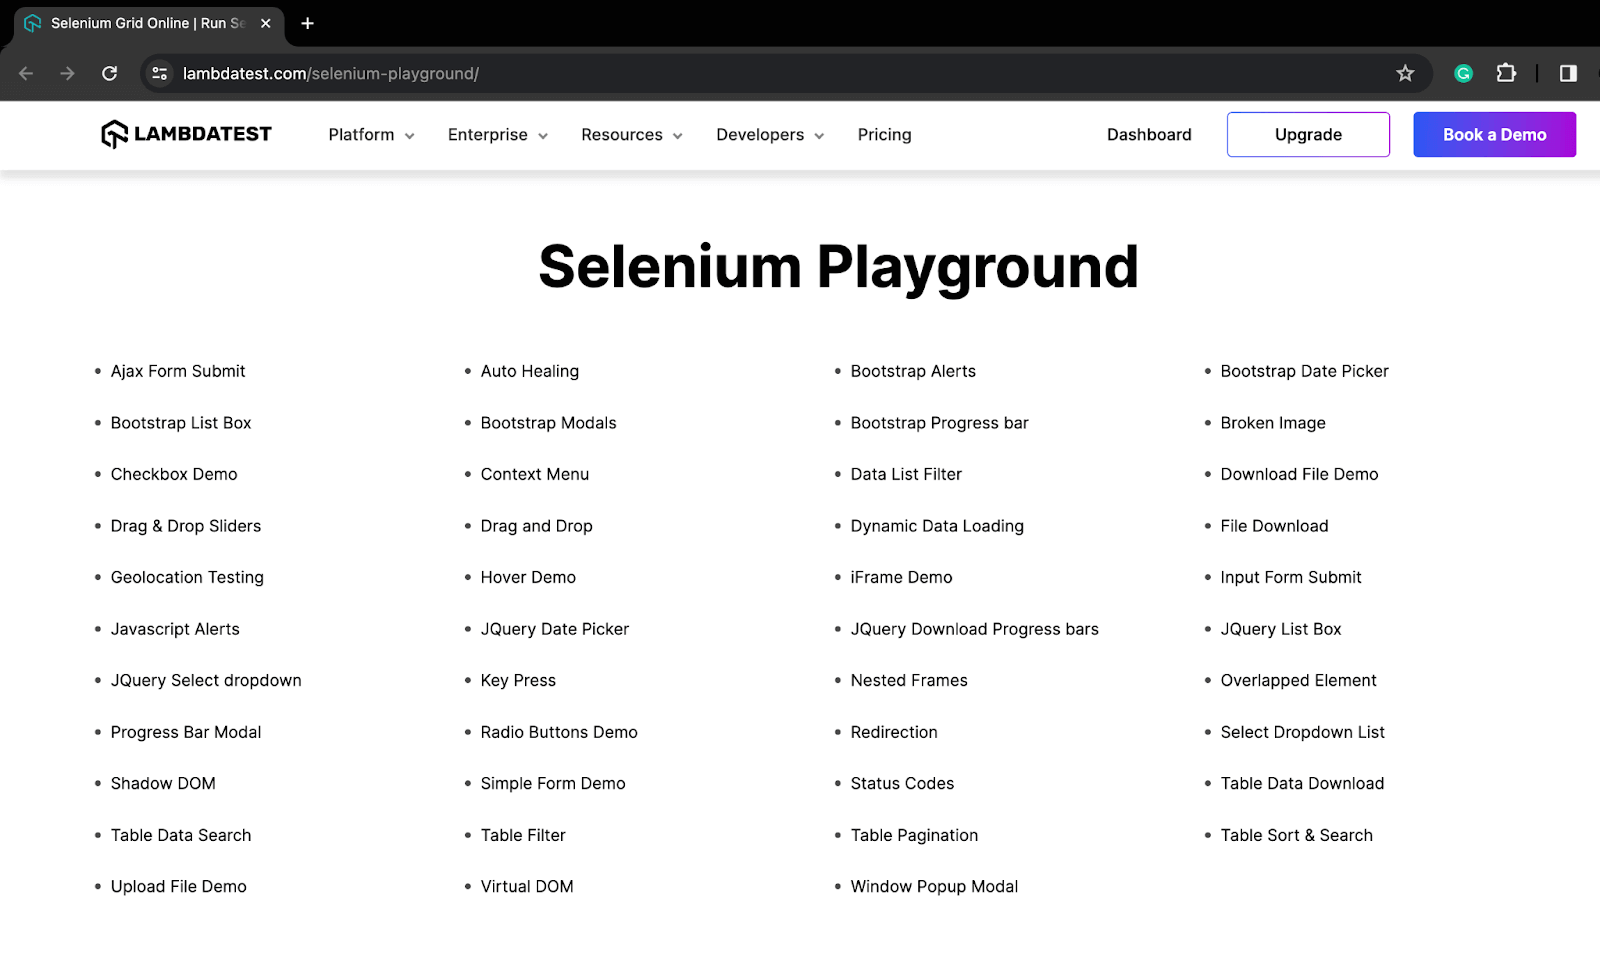Click the Upgrade button
The image size is (1600, 962).
(x=1308, y=134)
